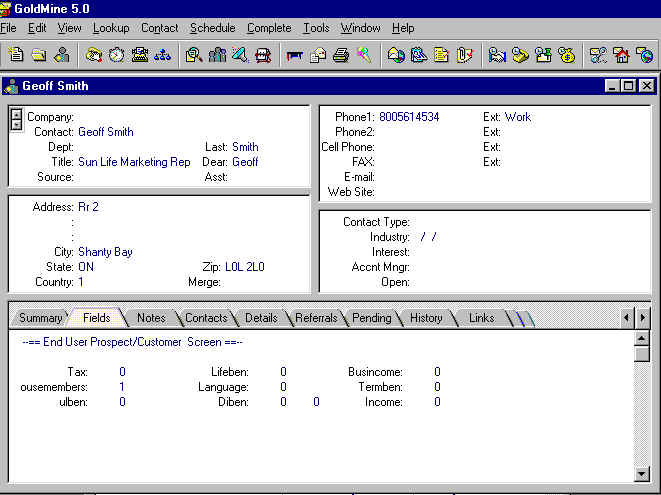Show the Pending tab
This screenshot has height=495, width=661.
click(x=371, y=318)
